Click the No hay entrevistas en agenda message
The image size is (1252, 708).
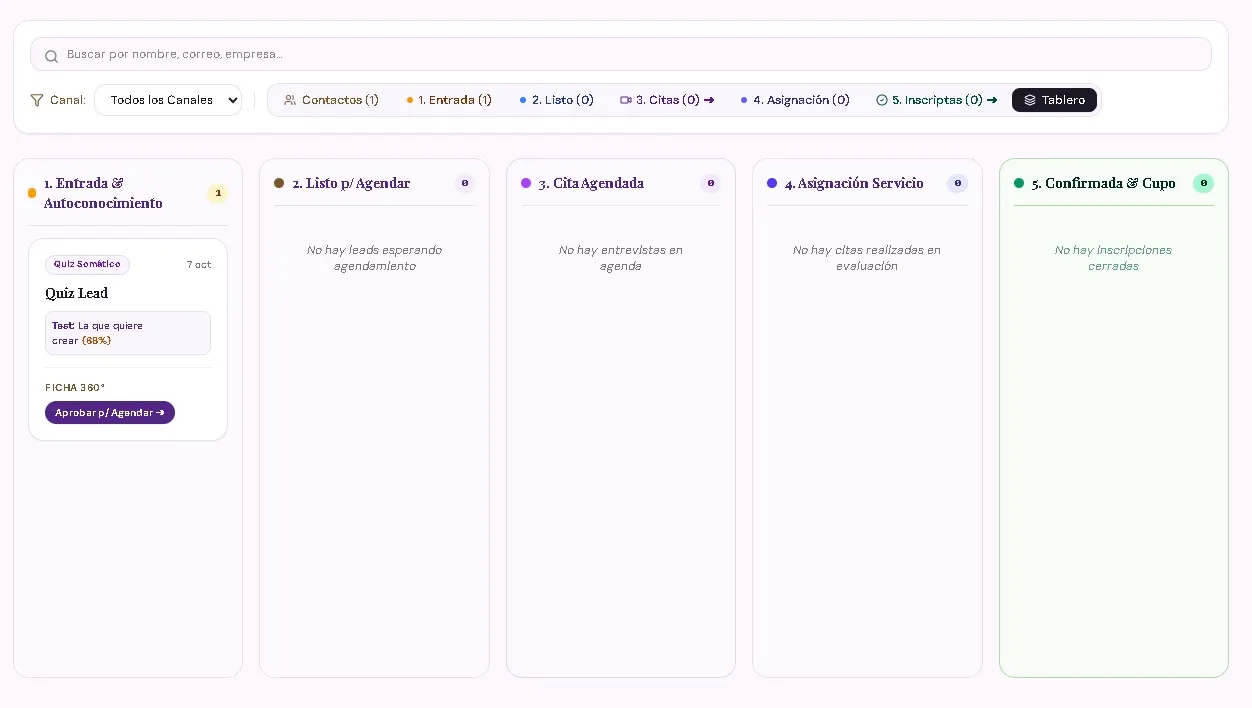(x=621, y=258)
